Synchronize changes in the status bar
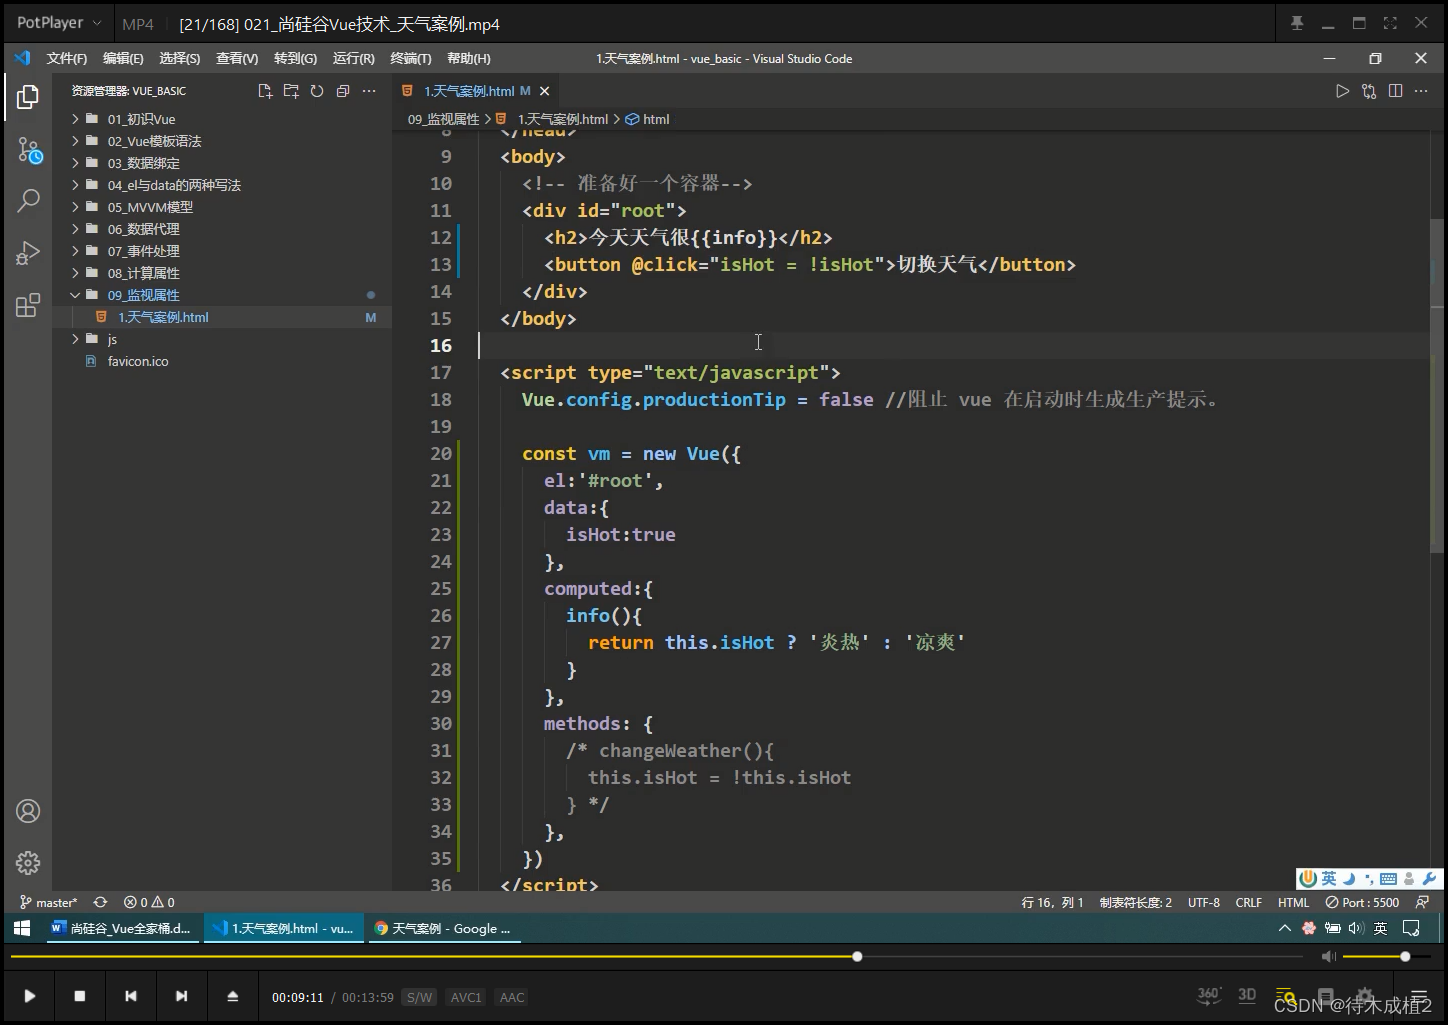Viewport: 1448px width, 1025px height. (100, 902)
